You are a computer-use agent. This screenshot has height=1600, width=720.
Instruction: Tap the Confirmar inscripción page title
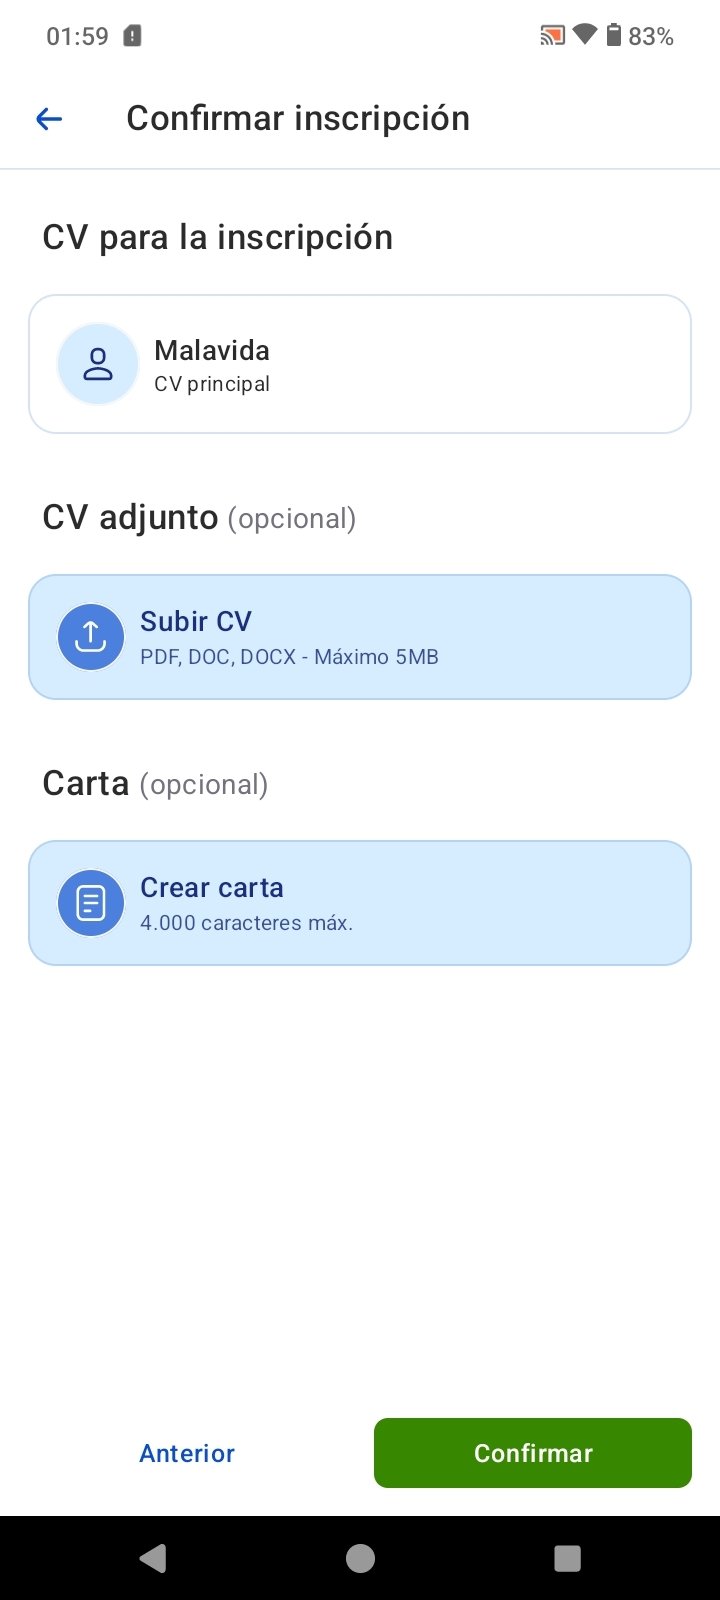tap(298, 118)
